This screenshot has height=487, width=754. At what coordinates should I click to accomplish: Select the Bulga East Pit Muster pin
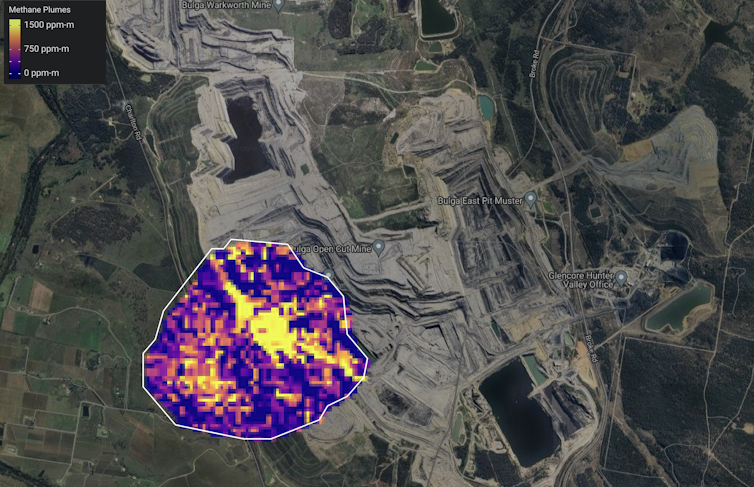531,199
